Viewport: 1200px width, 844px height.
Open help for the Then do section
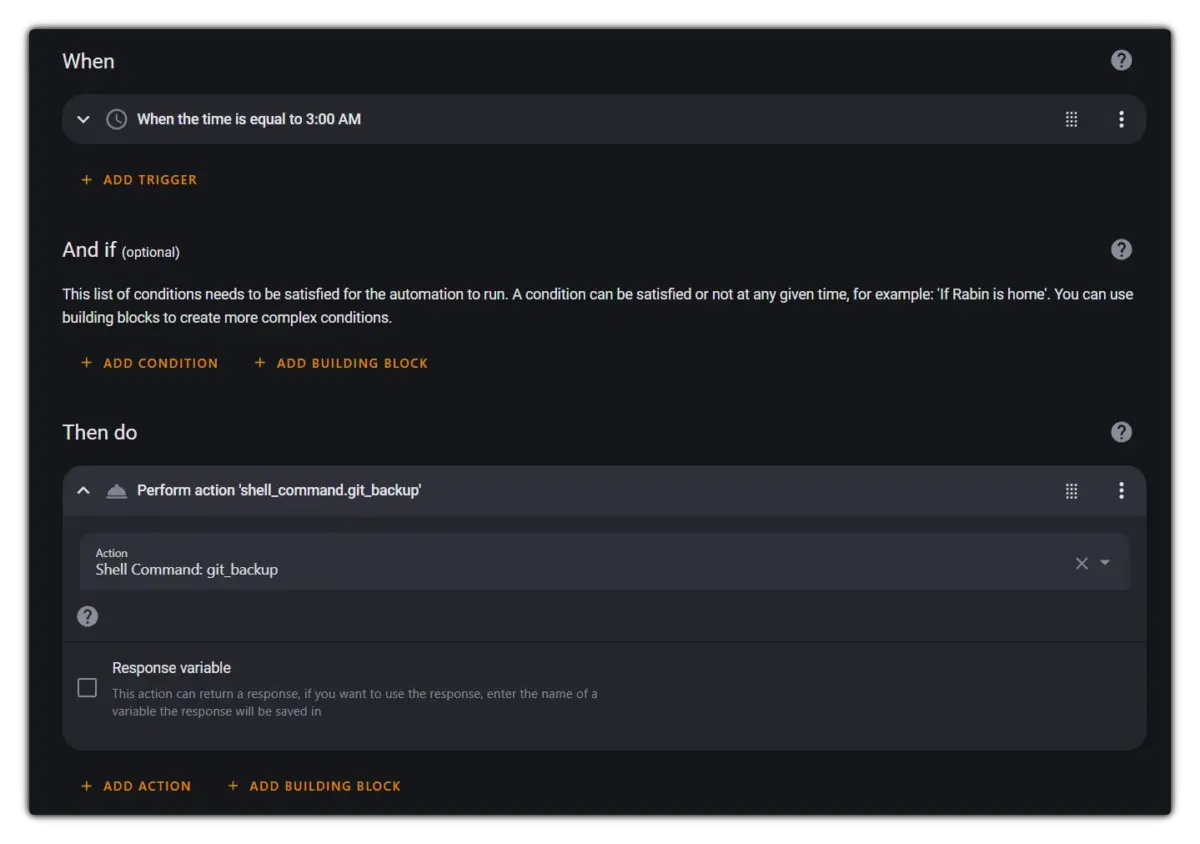point(1121,432)
